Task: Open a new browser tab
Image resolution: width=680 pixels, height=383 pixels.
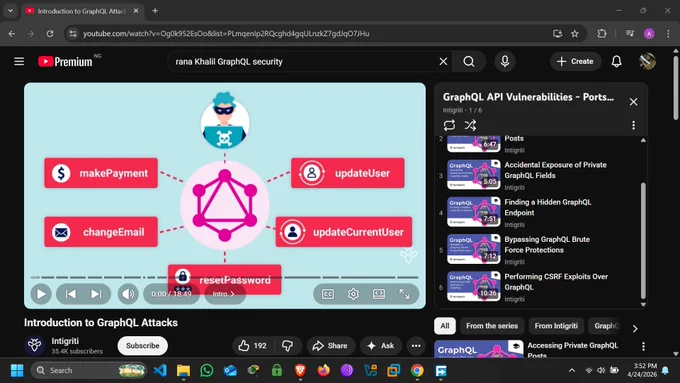Action: (x=155, y=11)
